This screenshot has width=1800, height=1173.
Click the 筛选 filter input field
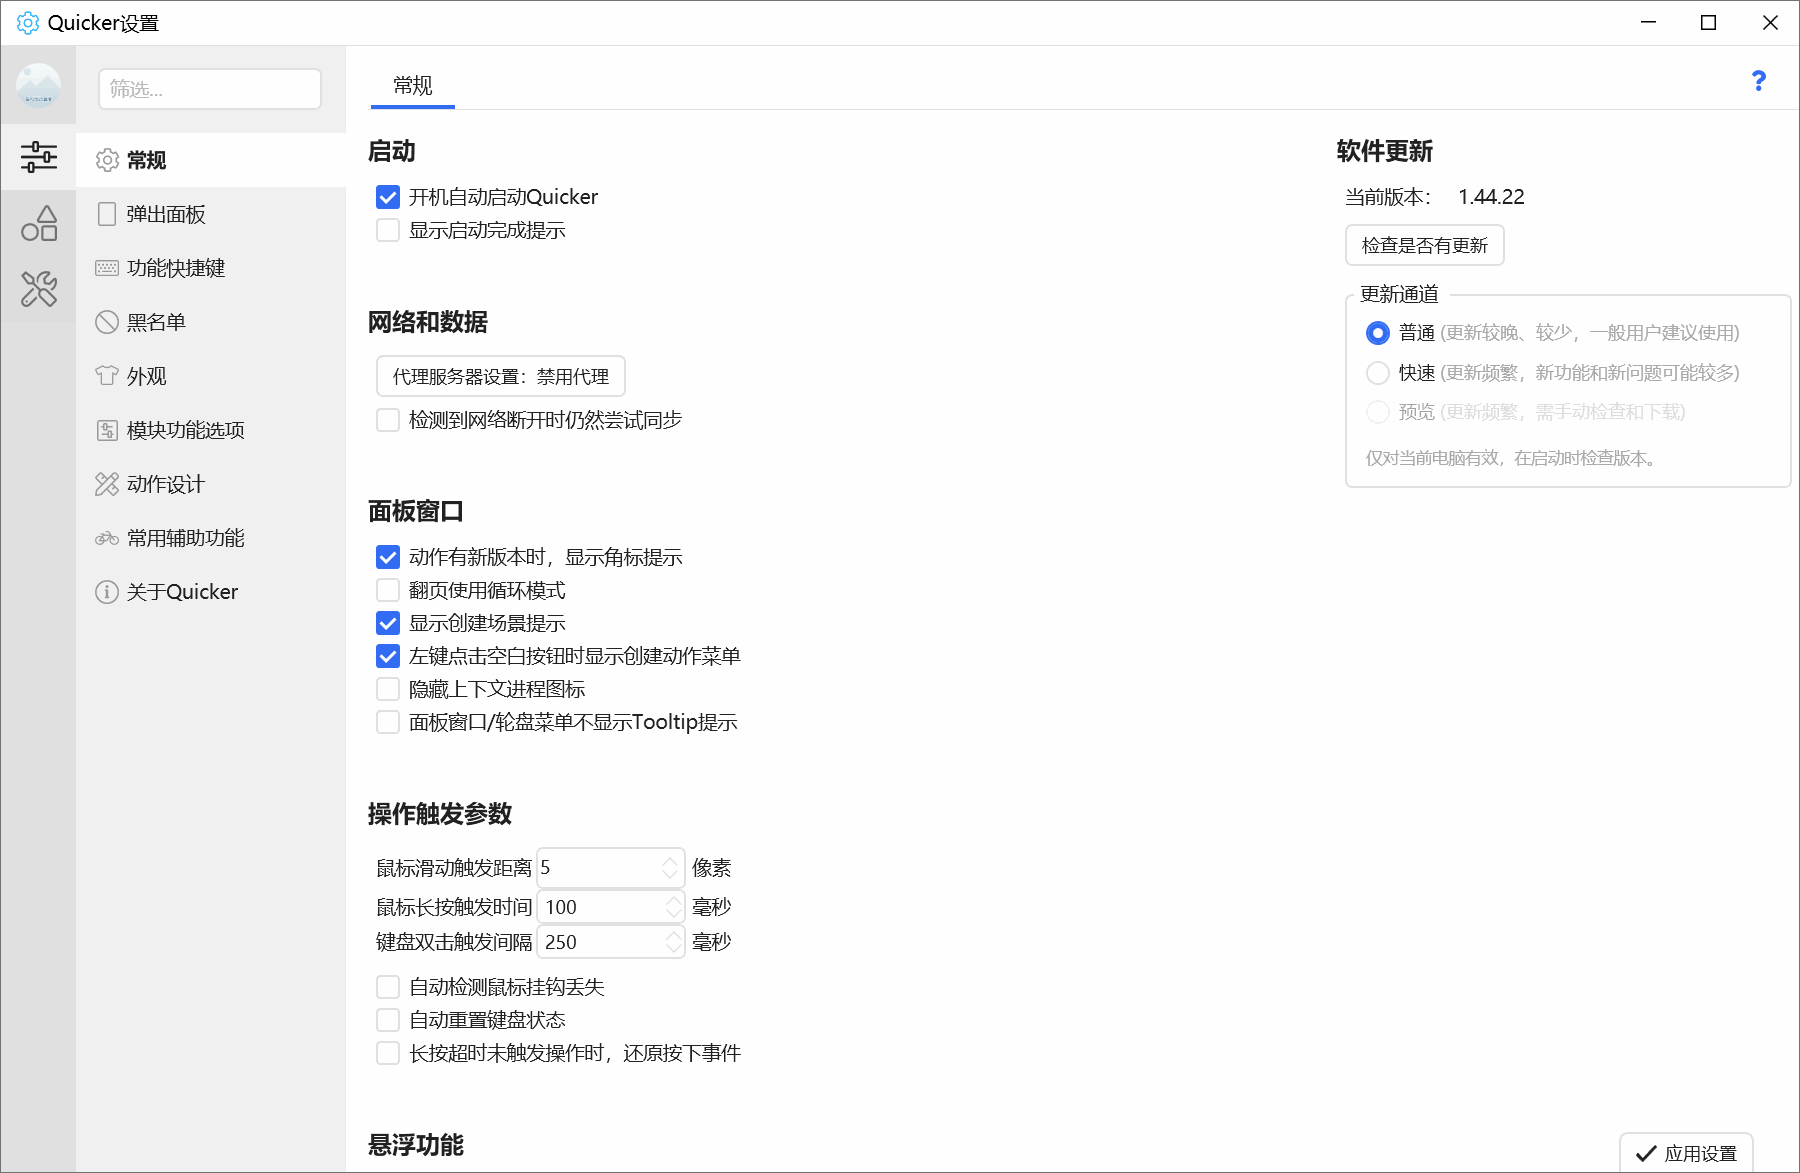[x=210, y=89]
